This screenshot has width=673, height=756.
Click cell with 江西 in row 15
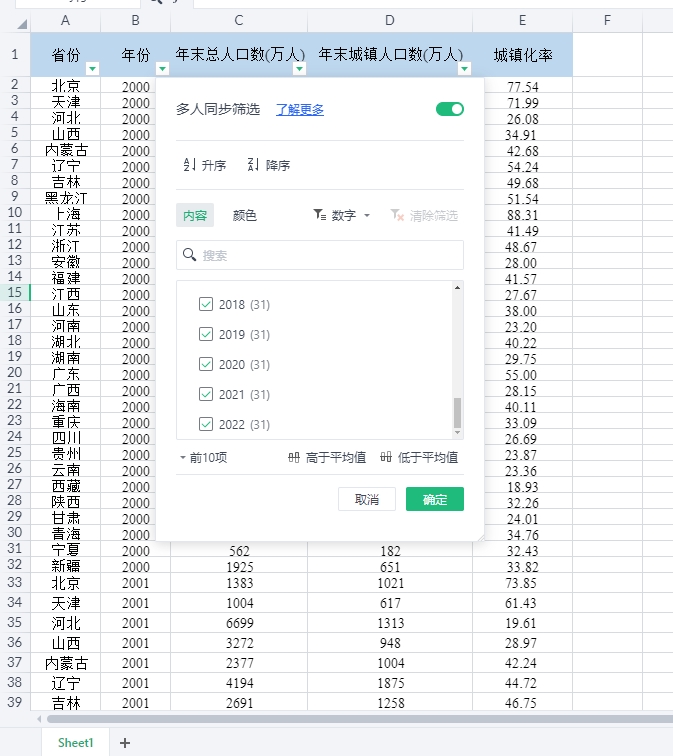[66, 294]
